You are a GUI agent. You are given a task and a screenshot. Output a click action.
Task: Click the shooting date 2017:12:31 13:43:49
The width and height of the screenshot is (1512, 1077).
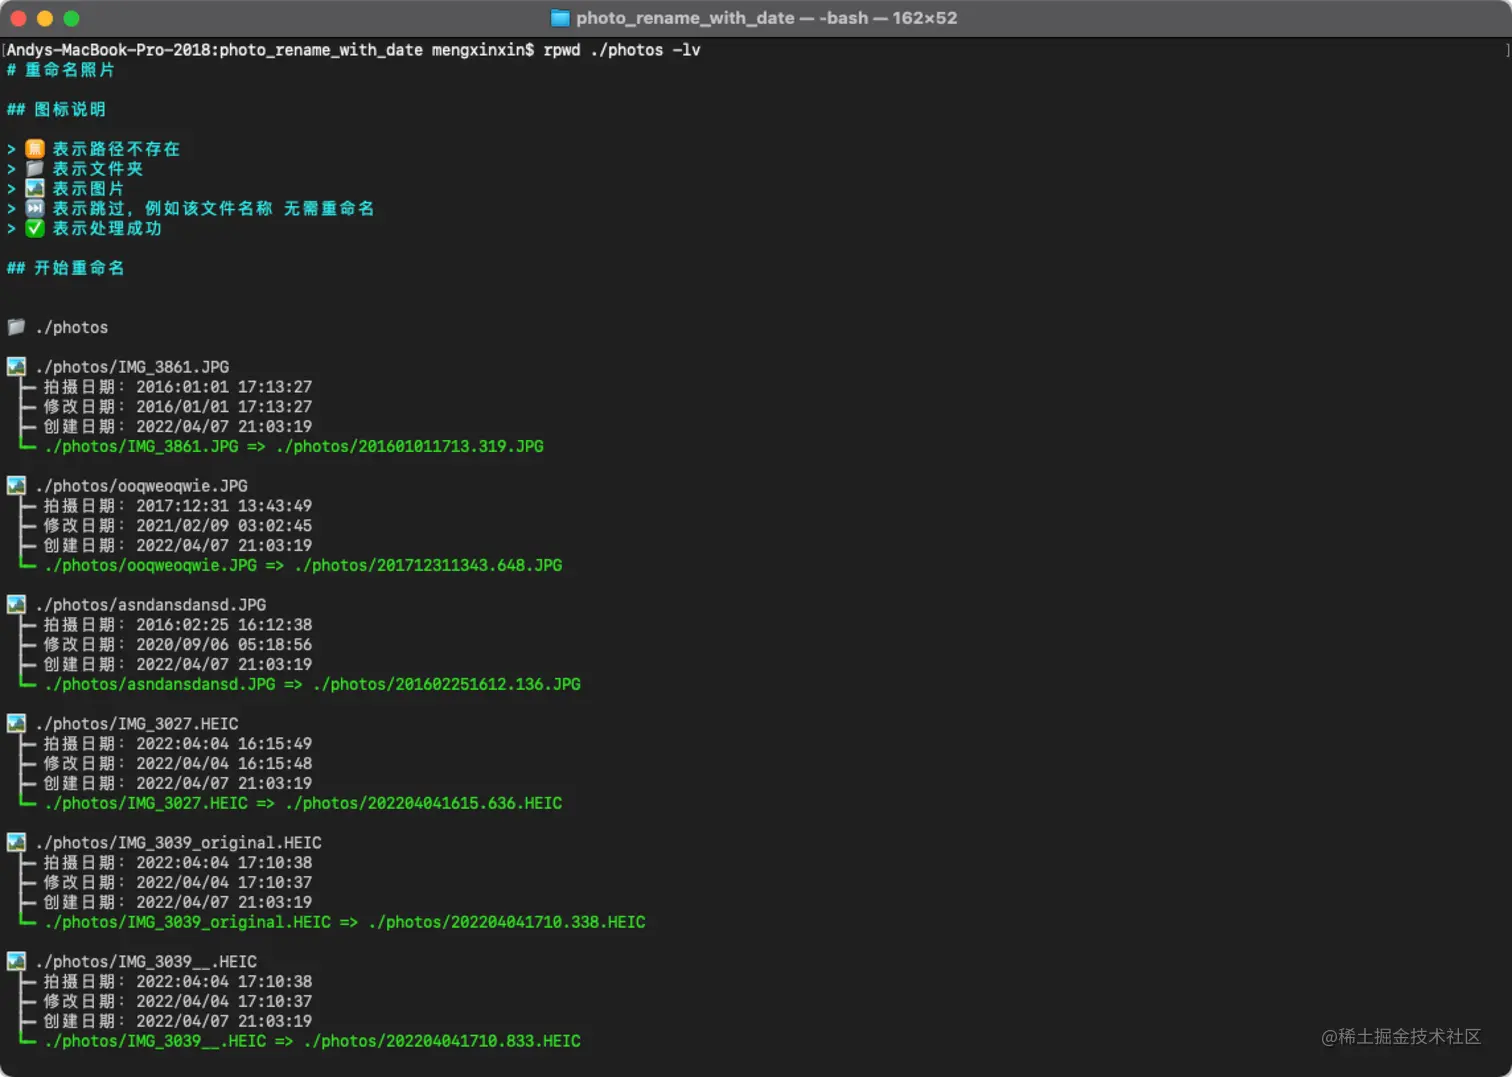click(224, 506)
